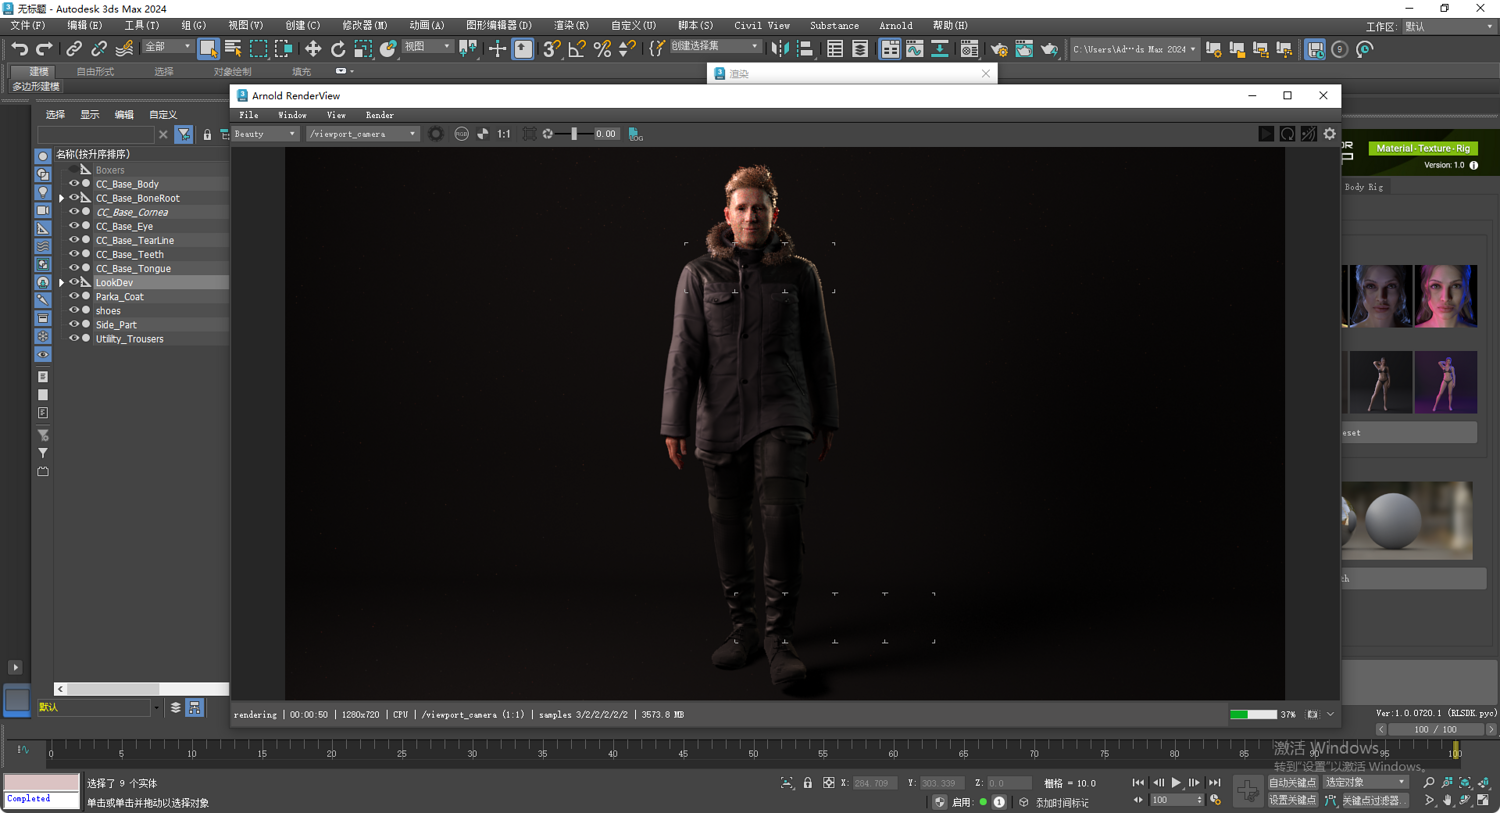Screen dimensions: 1500x813
Task: Click the Pan View hand icon
Action: point(1447,800)
